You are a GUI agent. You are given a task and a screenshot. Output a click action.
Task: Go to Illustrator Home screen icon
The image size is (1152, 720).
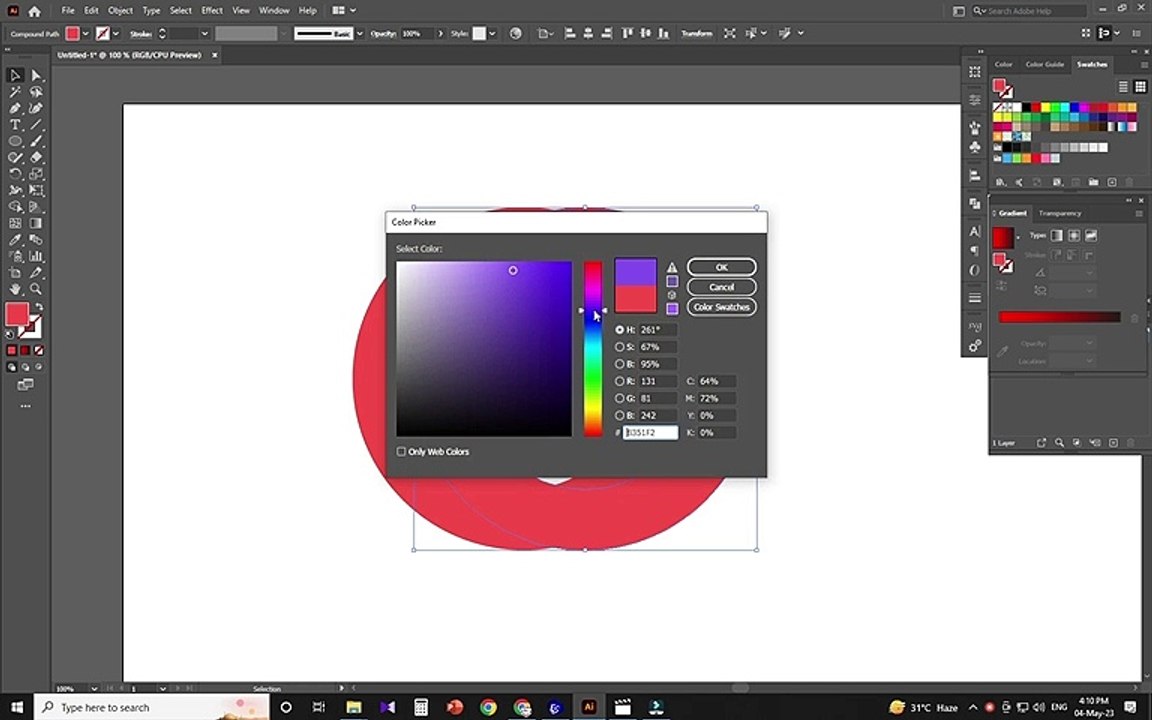(x=34, y=11)
